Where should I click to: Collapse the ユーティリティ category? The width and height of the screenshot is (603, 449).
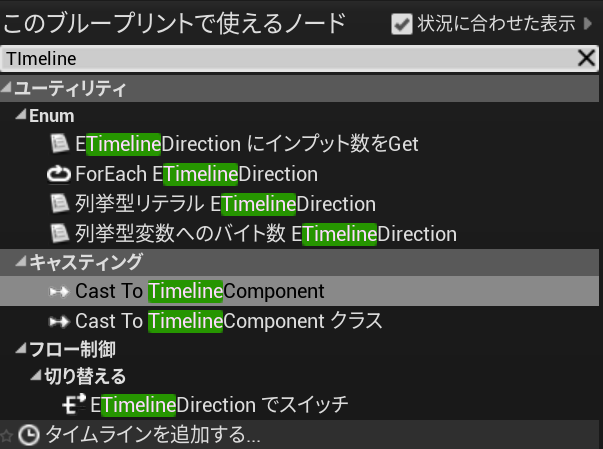(x=7, y=89)
